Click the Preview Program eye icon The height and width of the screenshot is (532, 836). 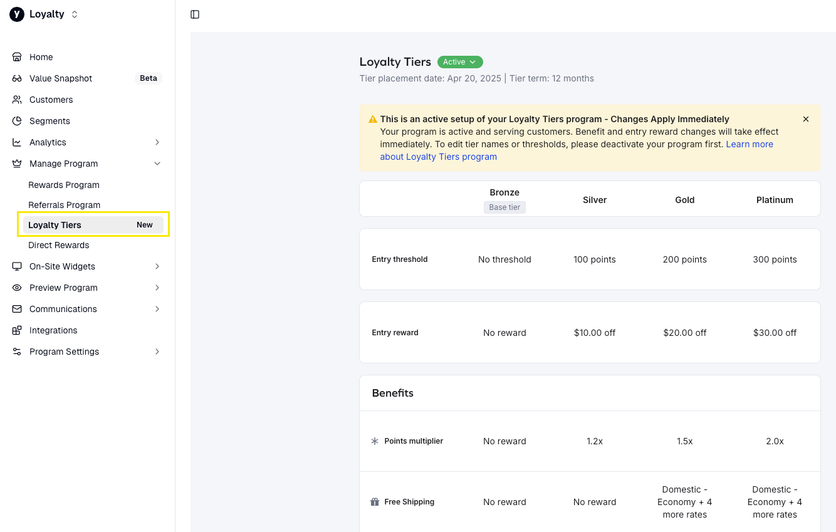pos(17,287)
